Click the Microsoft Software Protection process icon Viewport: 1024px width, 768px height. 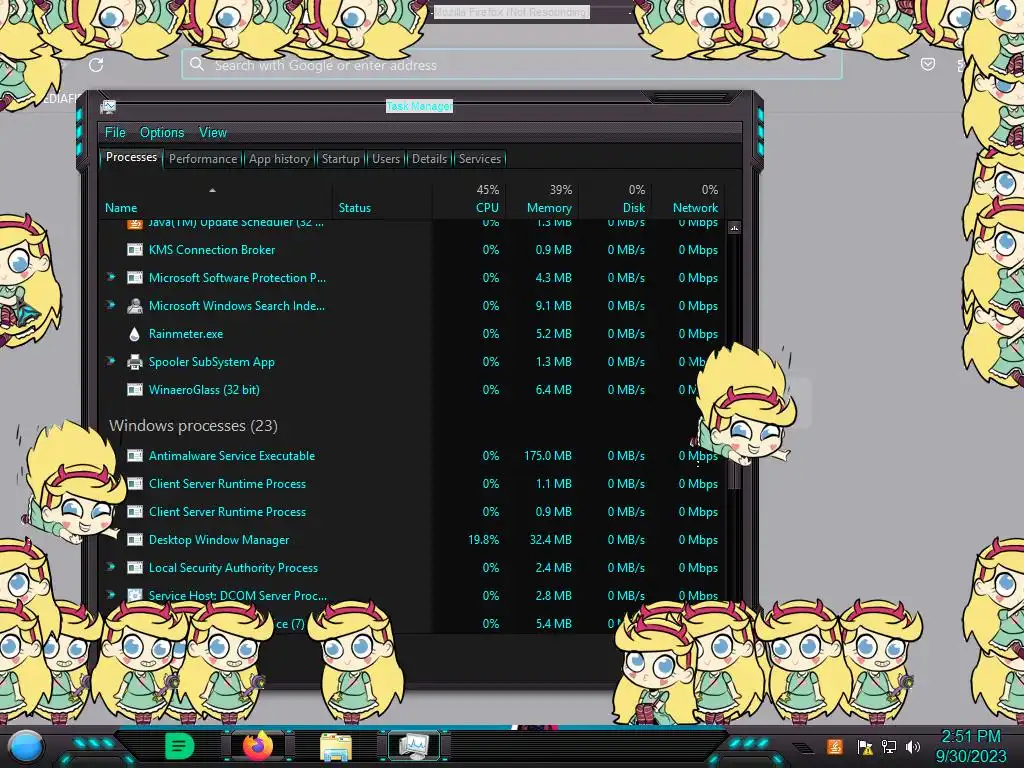pyautogui.click(x=135, y=278)
